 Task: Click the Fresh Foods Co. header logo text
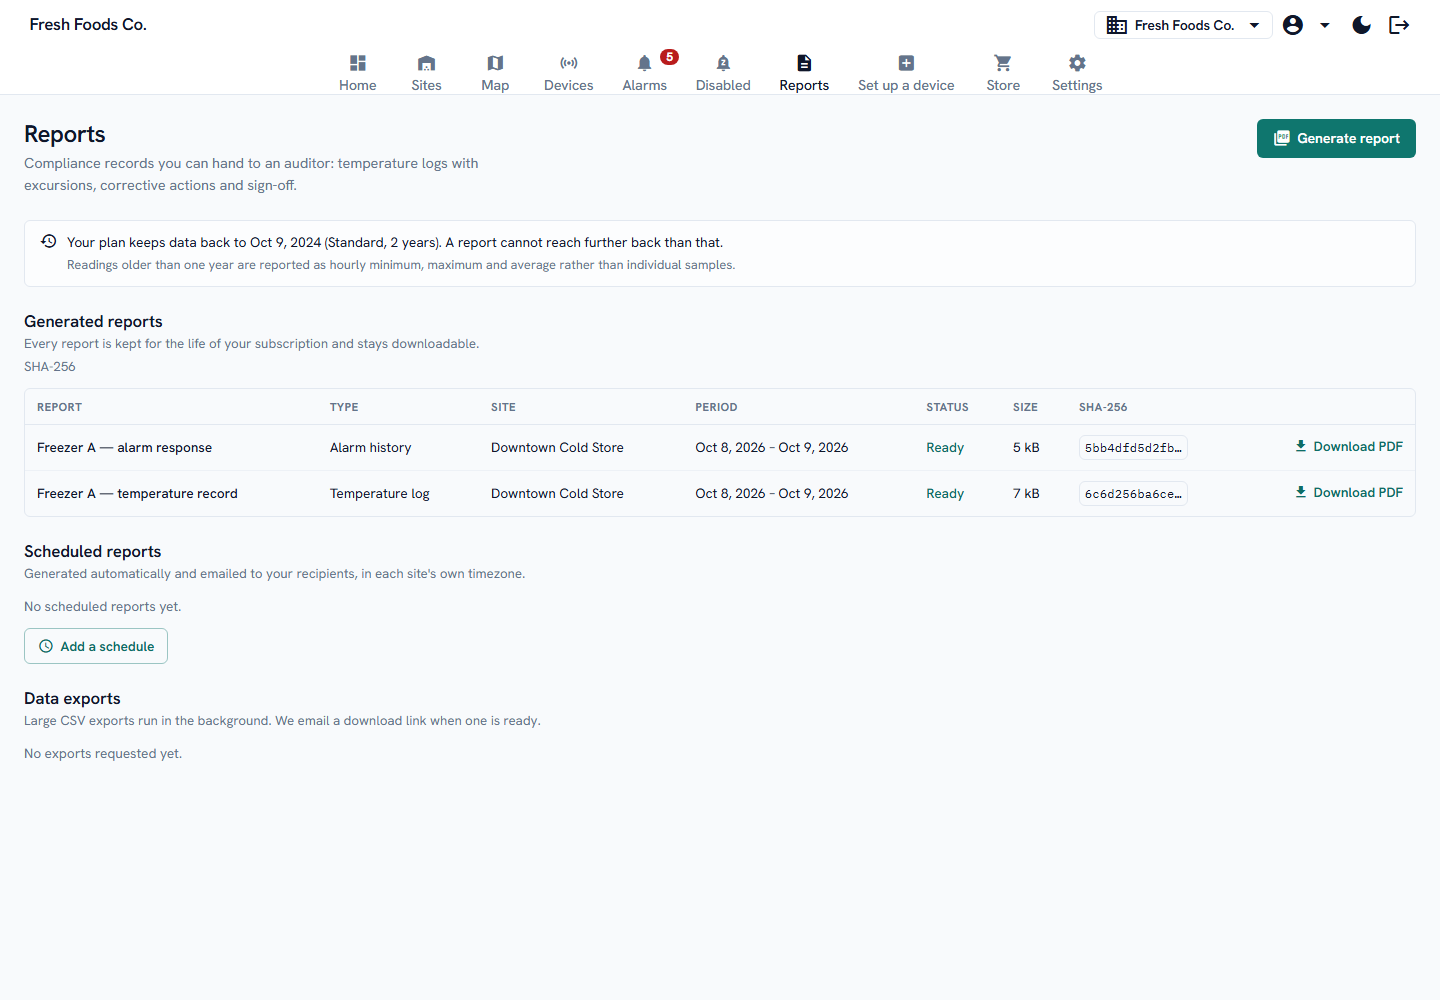tap(88, 25)
